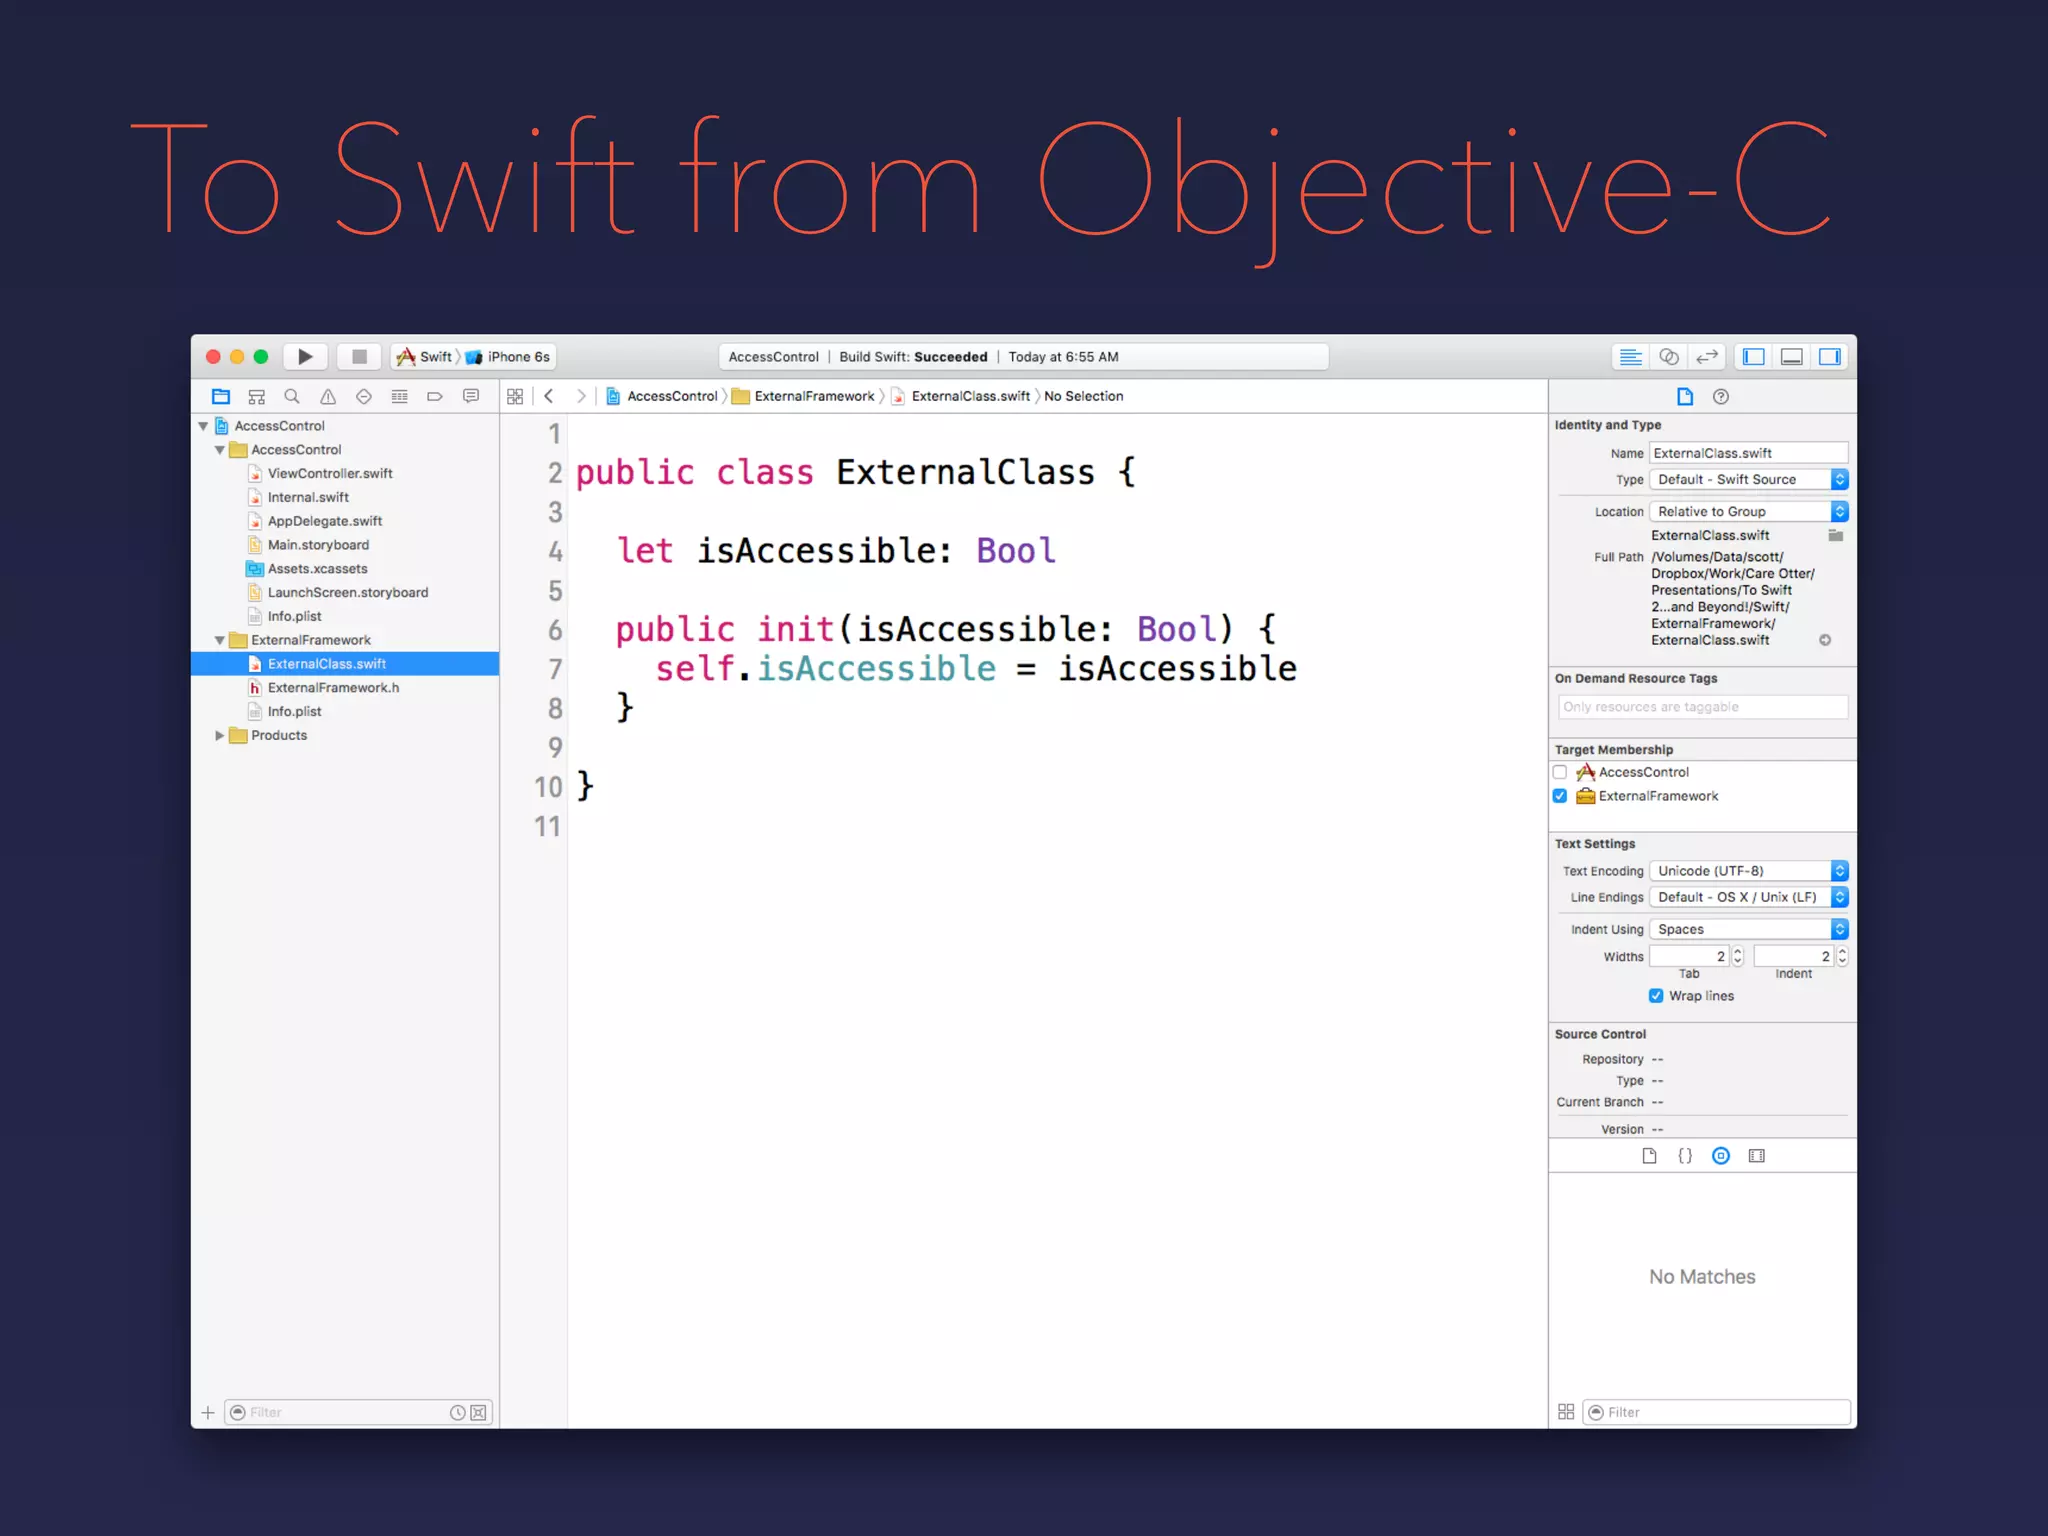Screen dimensions: 2048x1536
Task: Toggle the Wrap lines checkbox
Action: coord(1656,996)
